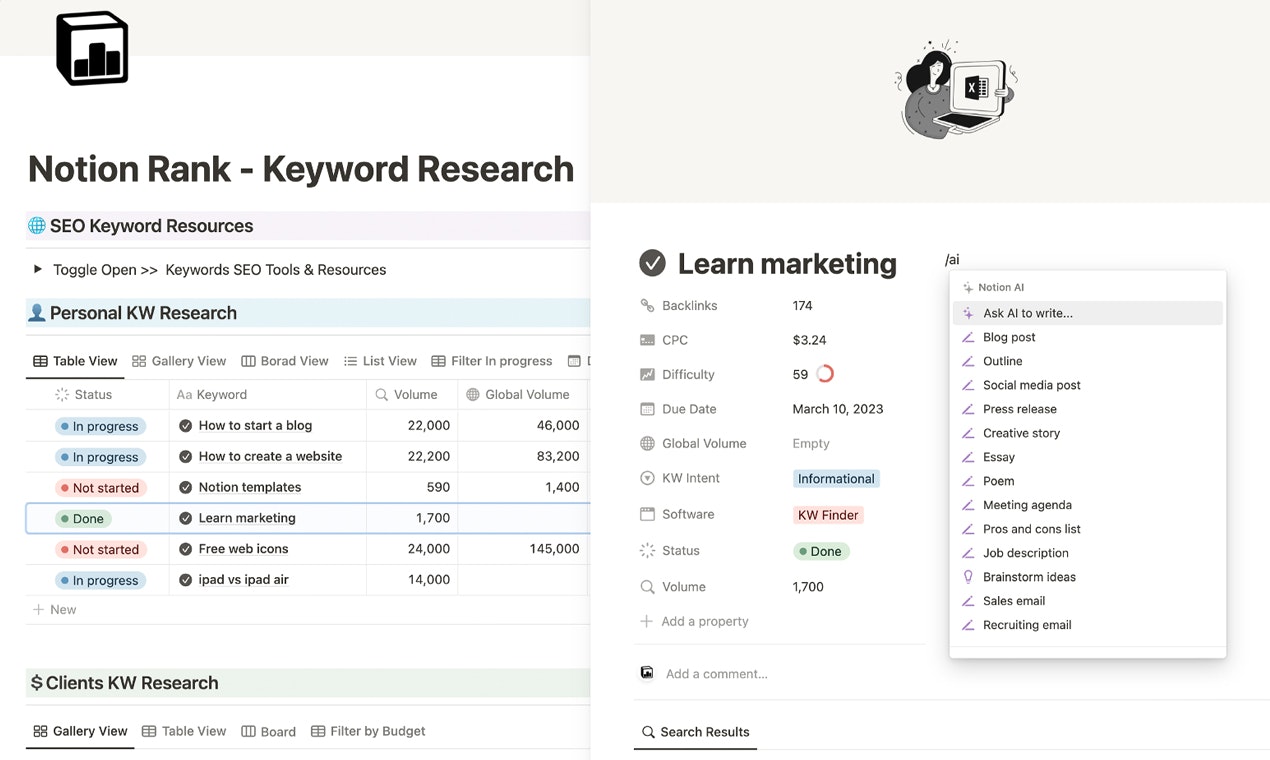Switch to Gallery View tab in Personal KW Research
The image size is (1270, 760).
pyautogui.click(x=179, y=361)
